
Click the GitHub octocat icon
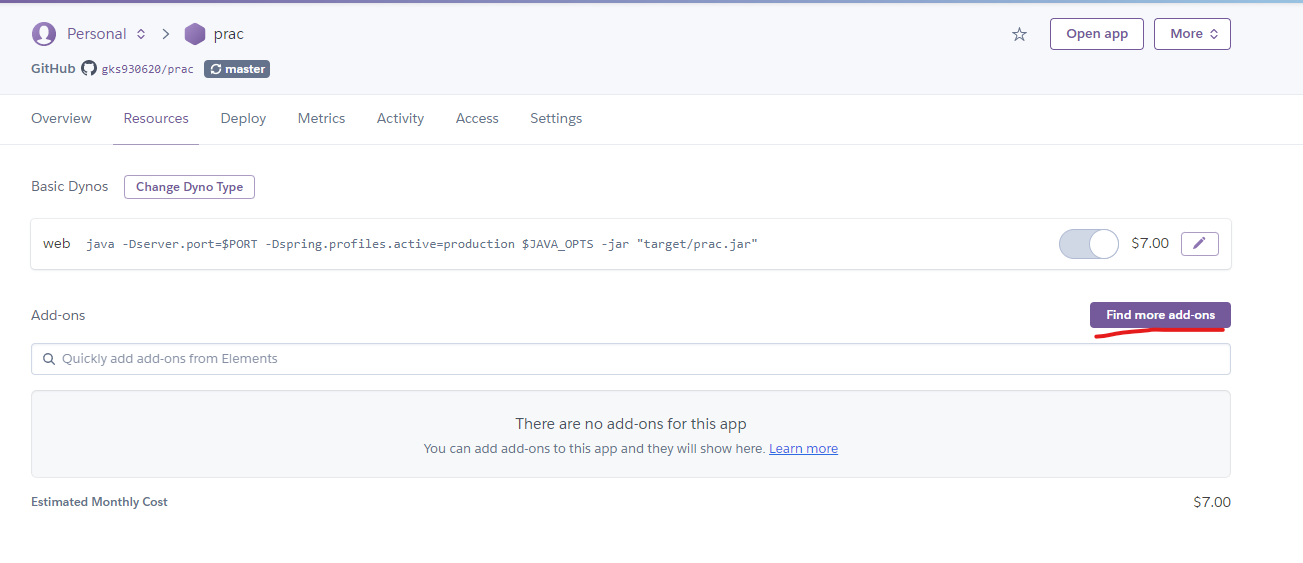pyautogui.click(x=89, y=69)
